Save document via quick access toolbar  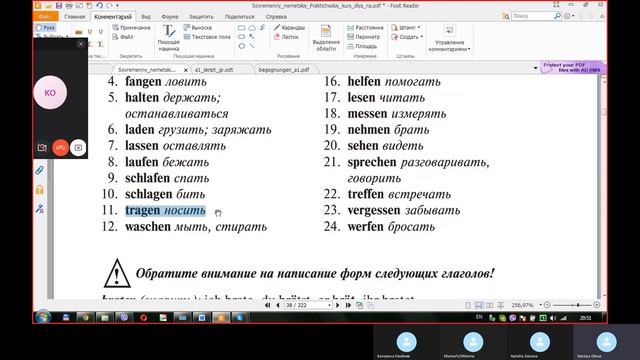59,6
